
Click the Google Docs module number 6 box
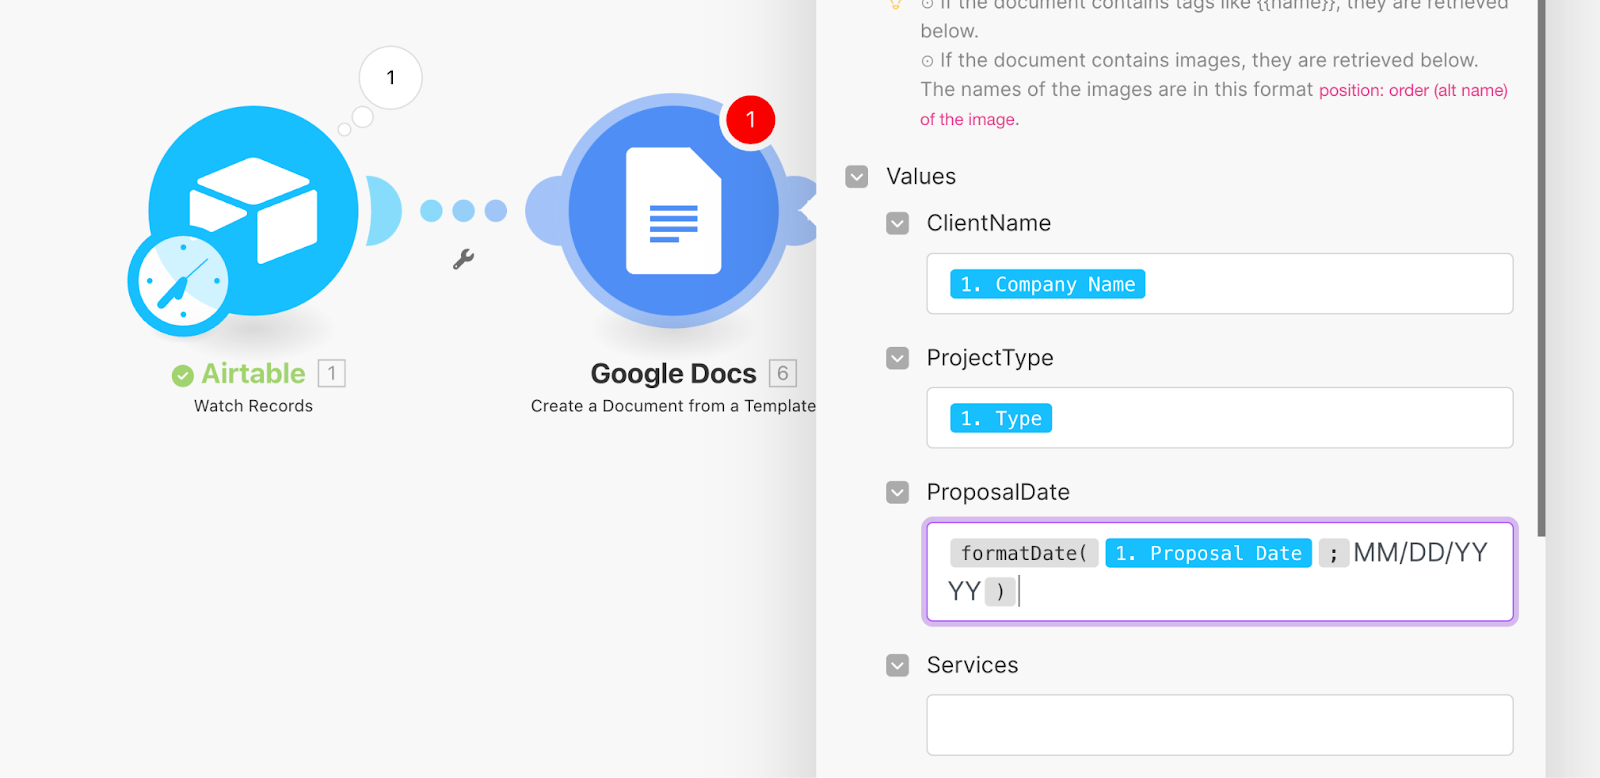point(783,373)
